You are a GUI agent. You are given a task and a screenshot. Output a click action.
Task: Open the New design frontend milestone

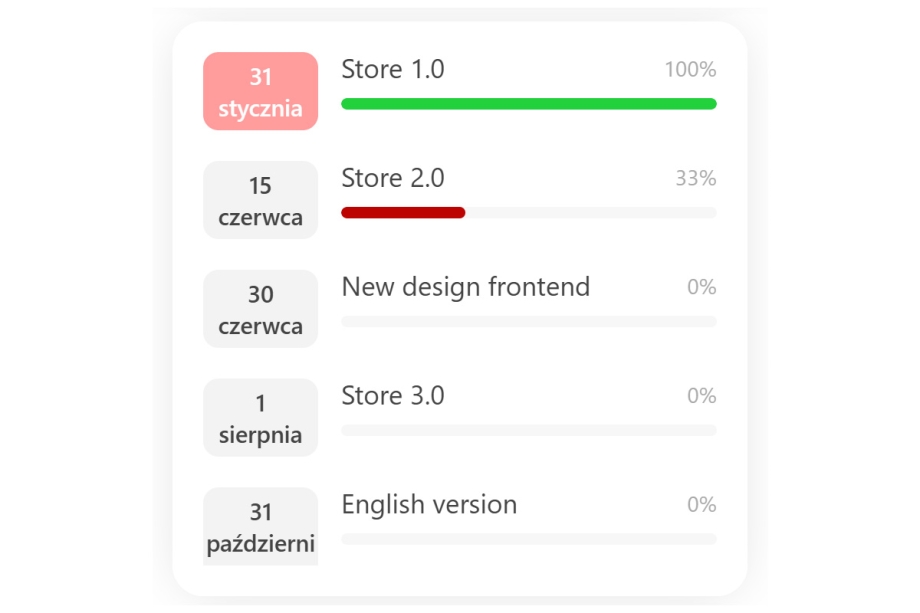466,287
